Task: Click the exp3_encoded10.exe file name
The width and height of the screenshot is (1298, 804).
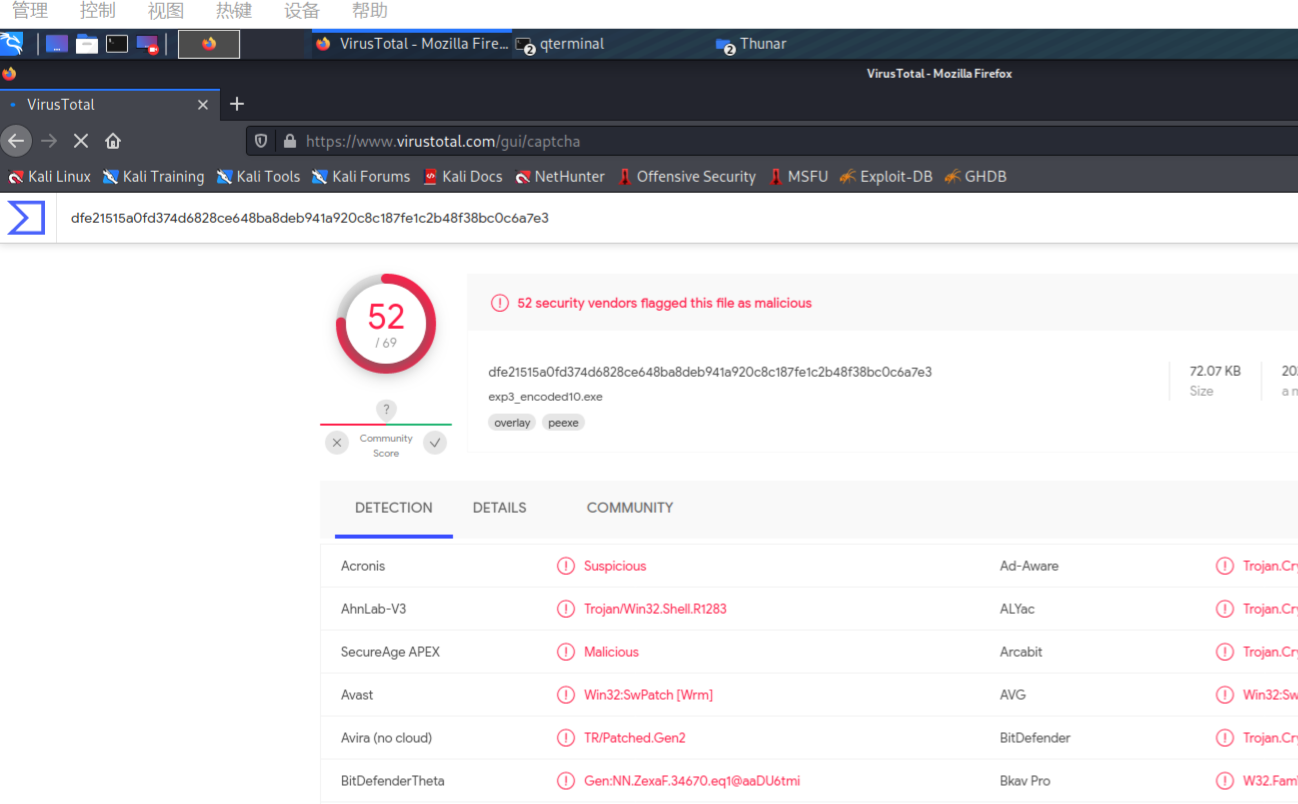Action: click(545, 397)
